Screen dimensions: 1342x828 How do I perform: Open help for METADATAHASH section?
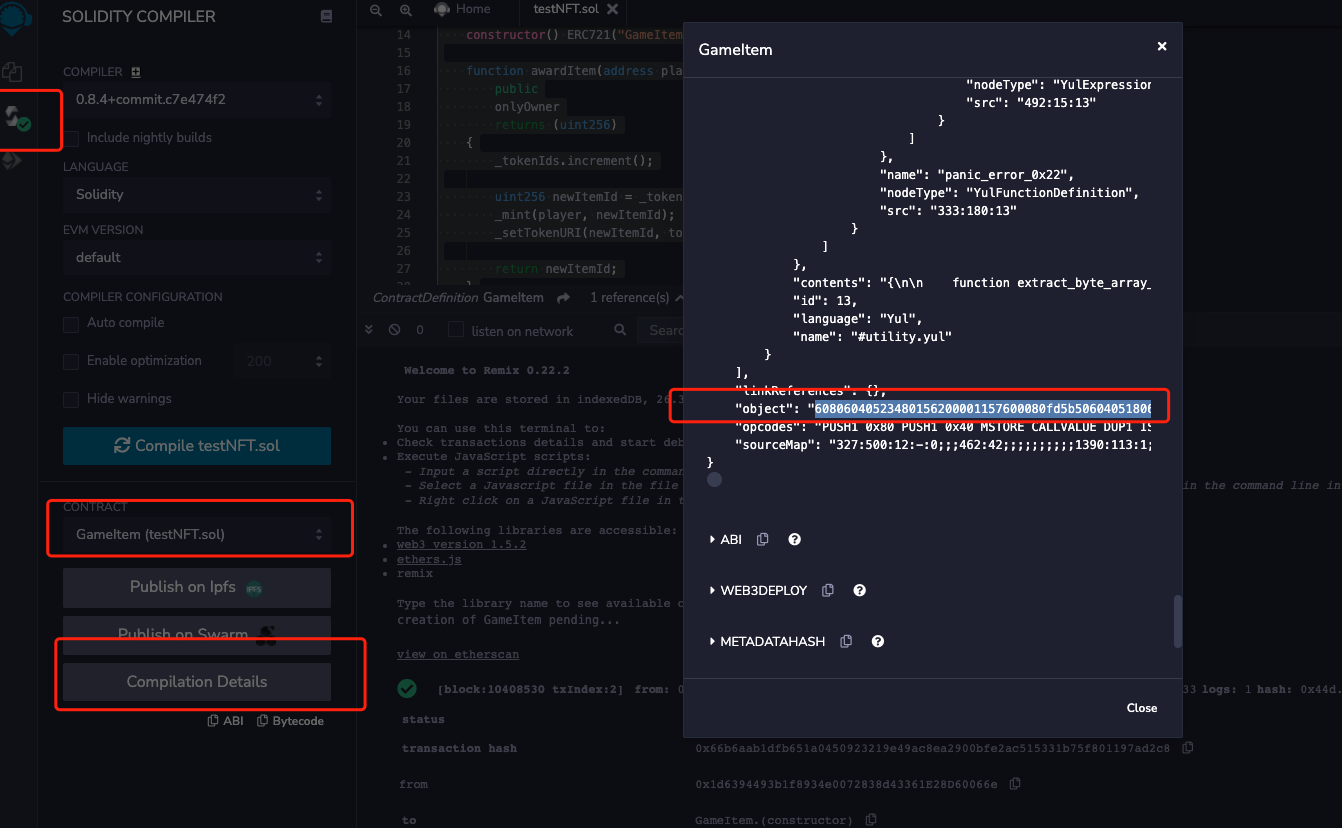[878, 641]
